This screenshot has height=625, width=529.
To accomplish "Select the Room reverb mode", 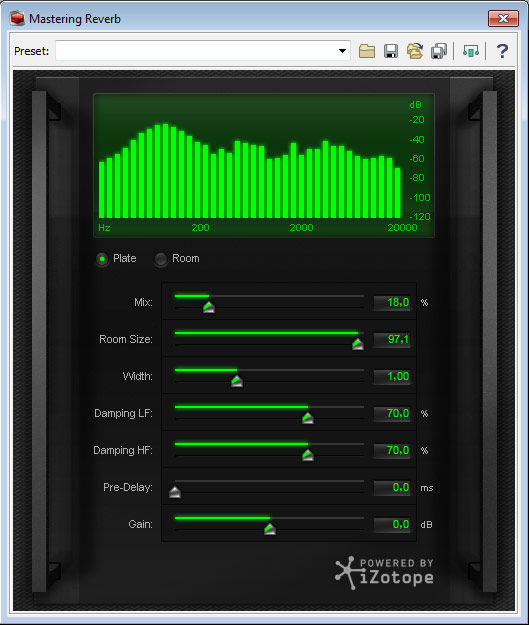I will coord(161,259).
